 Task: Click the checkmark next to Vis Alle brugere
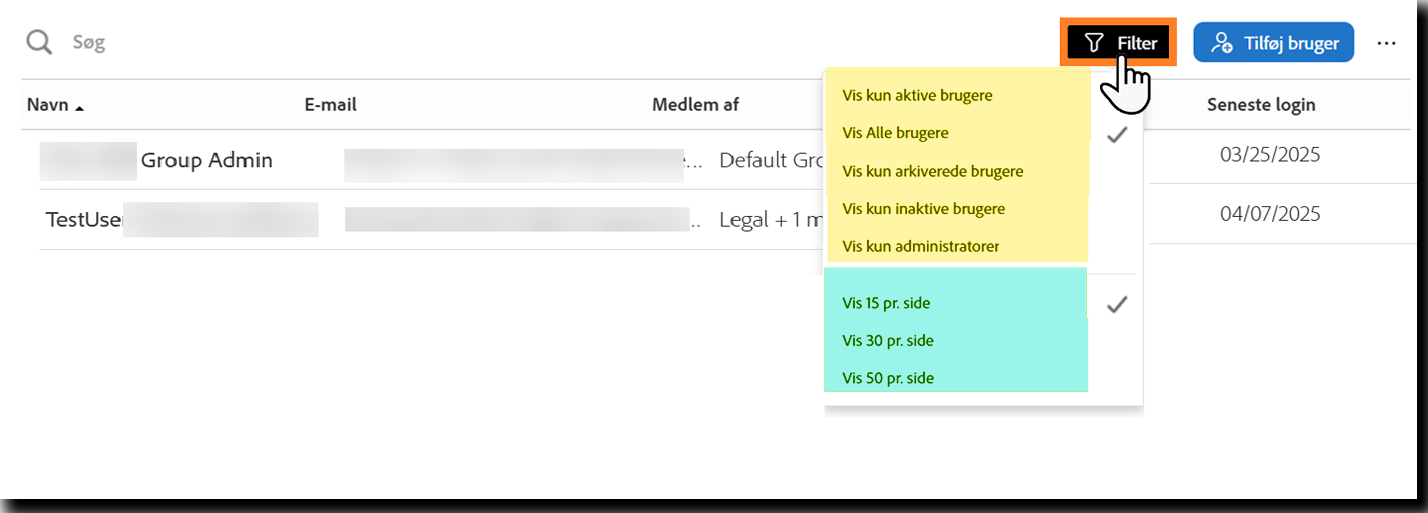[x=1117, y=135]
